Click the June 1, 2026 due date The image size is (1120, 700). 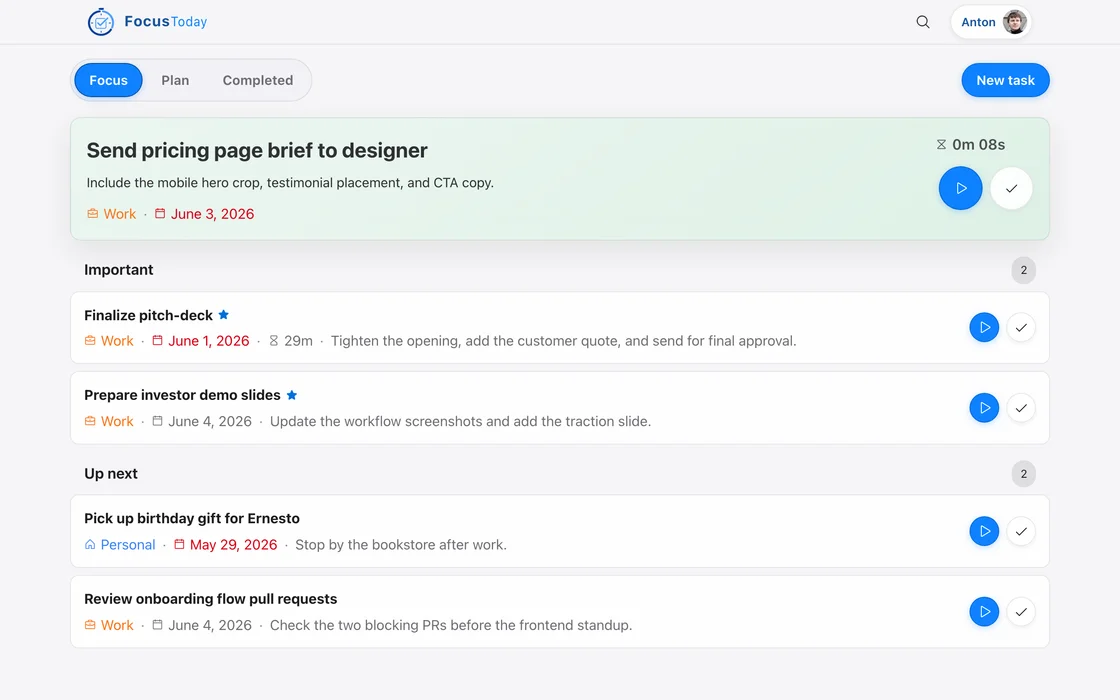[x=209, y=341]
